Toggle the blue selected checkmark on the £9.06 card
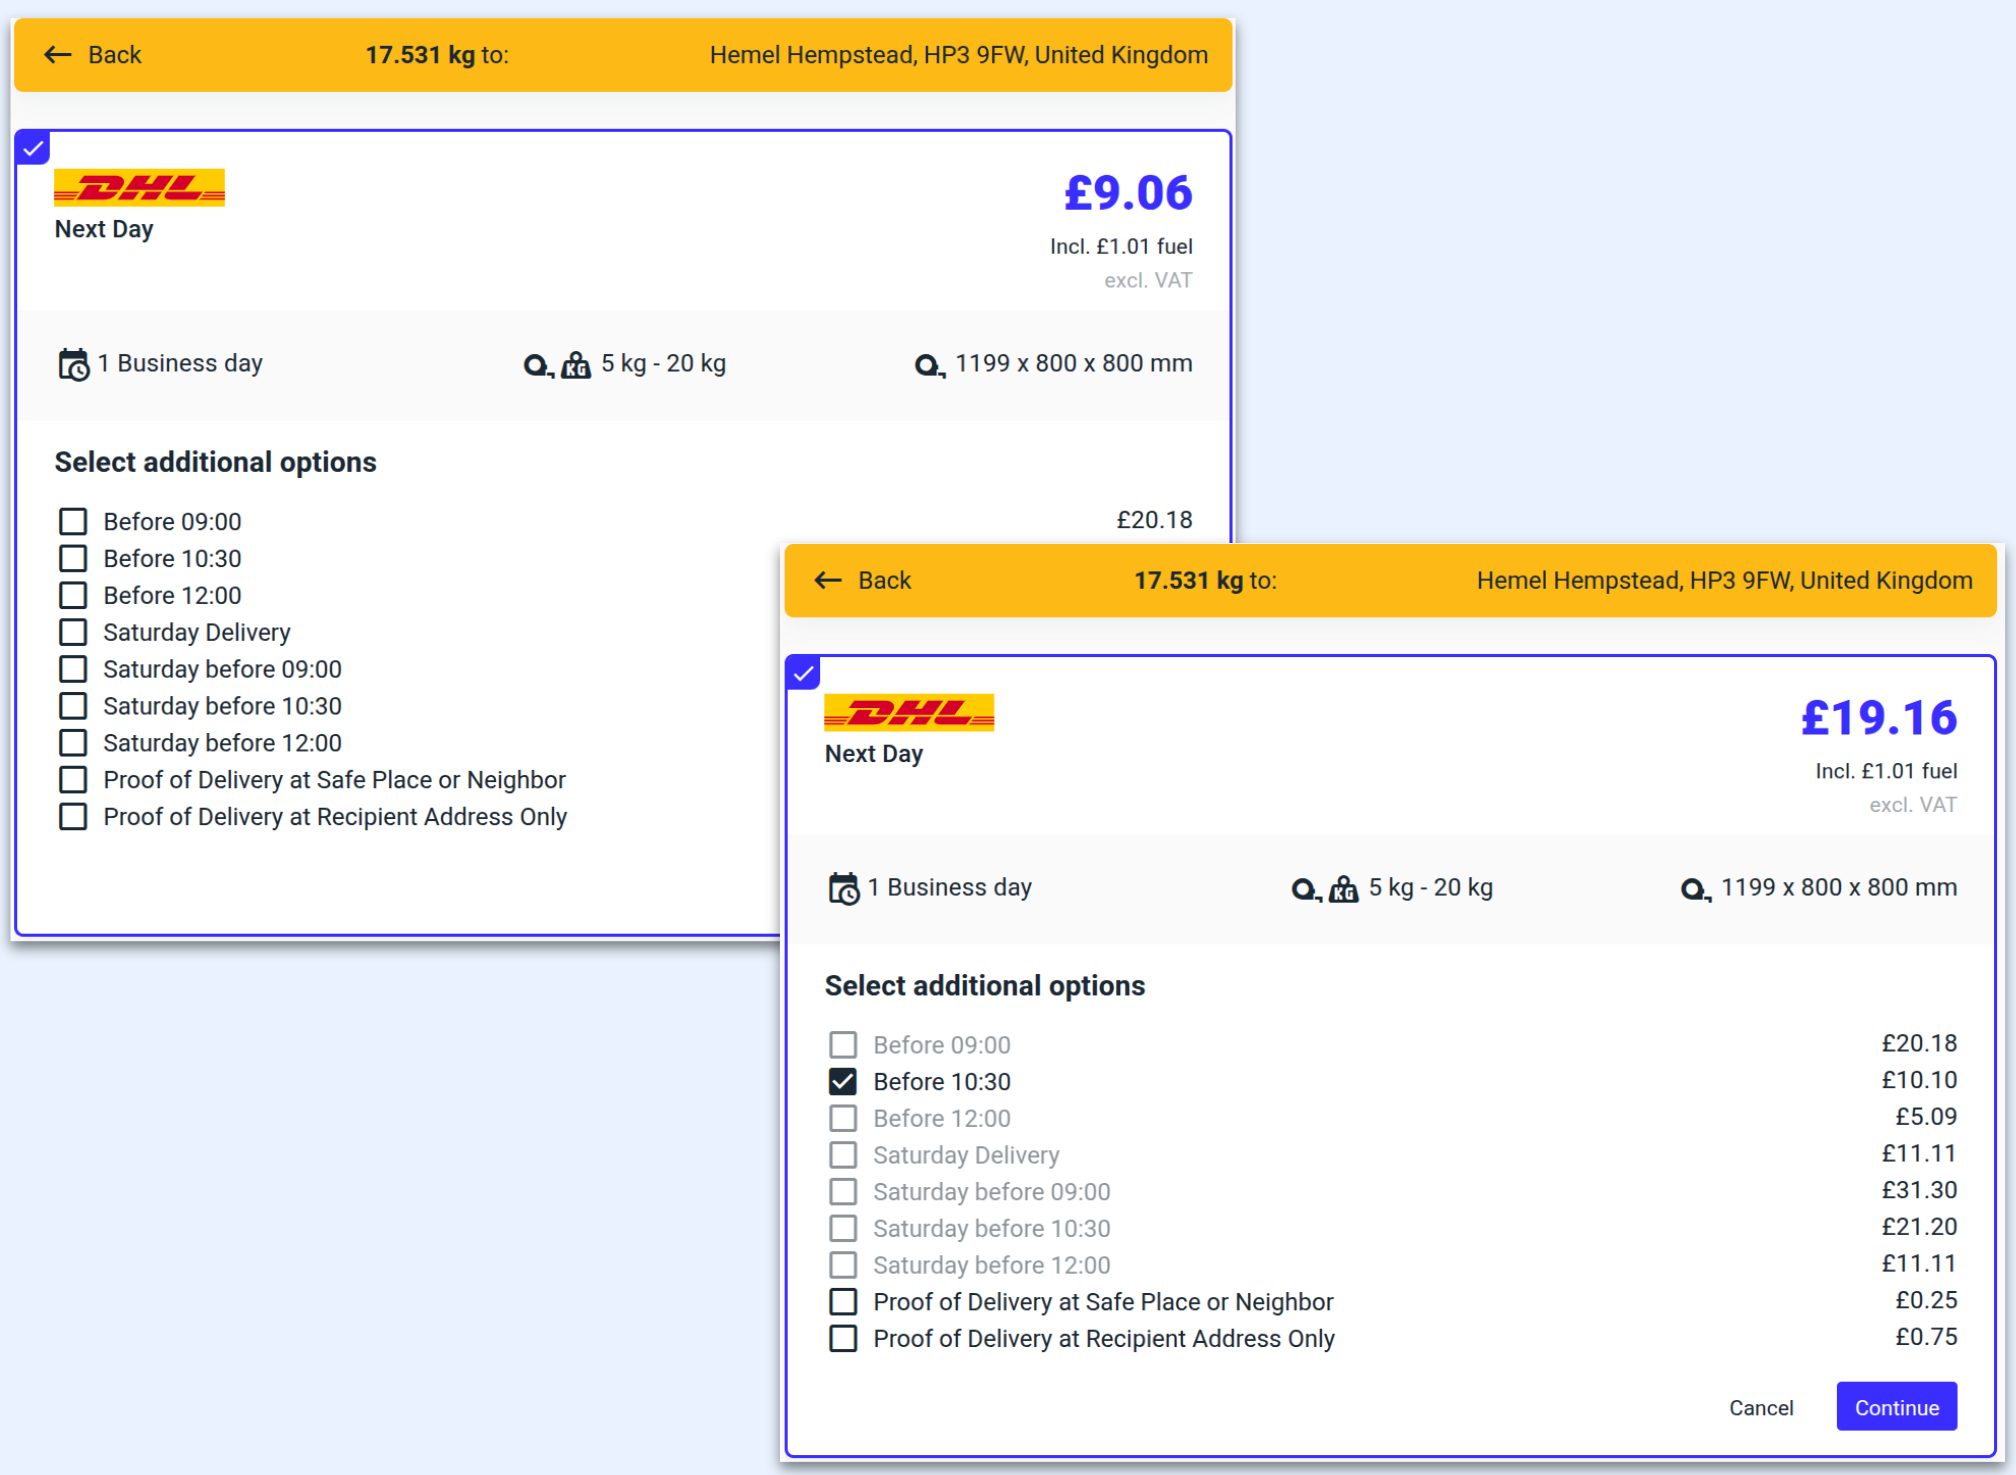The image size is (2016, 1475). pyautogui.click(x=33, y=149)
